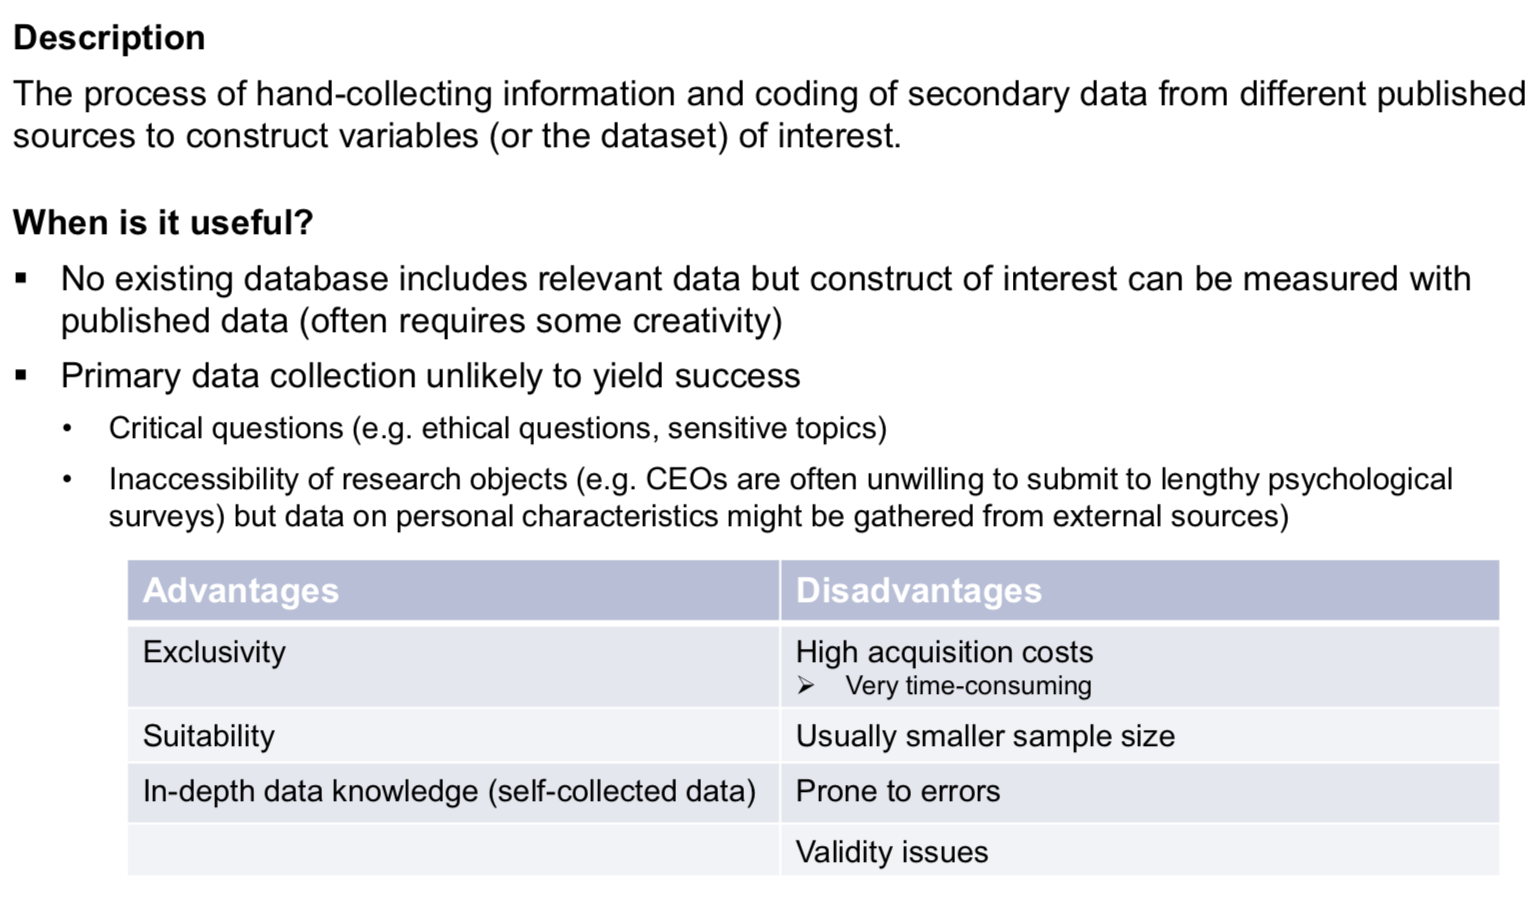Viewport: 1540px width, 902px height.
Task: Click the In-depth data knowledge cell
Action: tap(449, 791)
